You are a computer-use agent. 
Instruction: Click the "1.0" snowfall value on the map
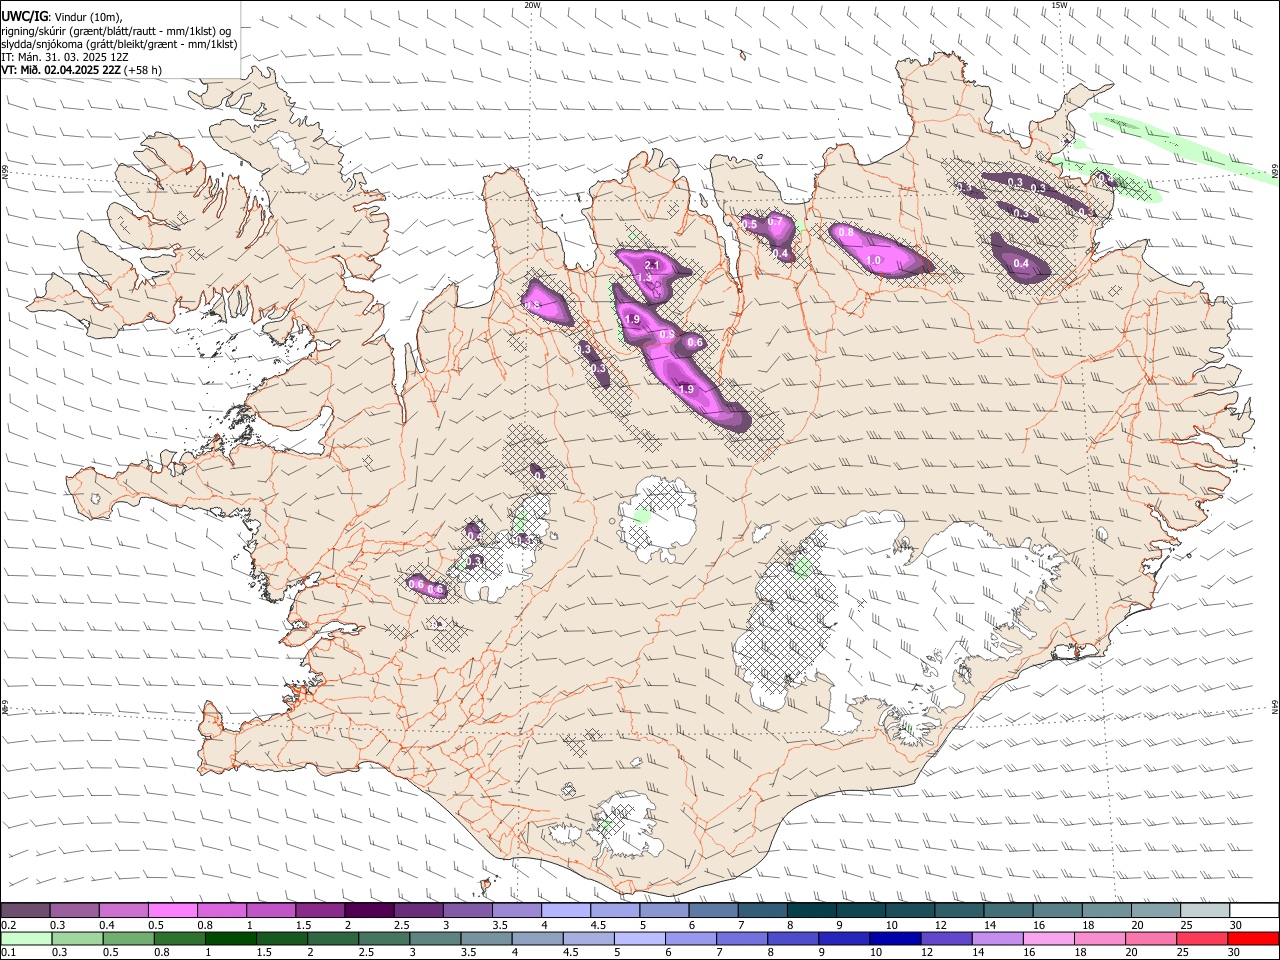coord(874,260)
